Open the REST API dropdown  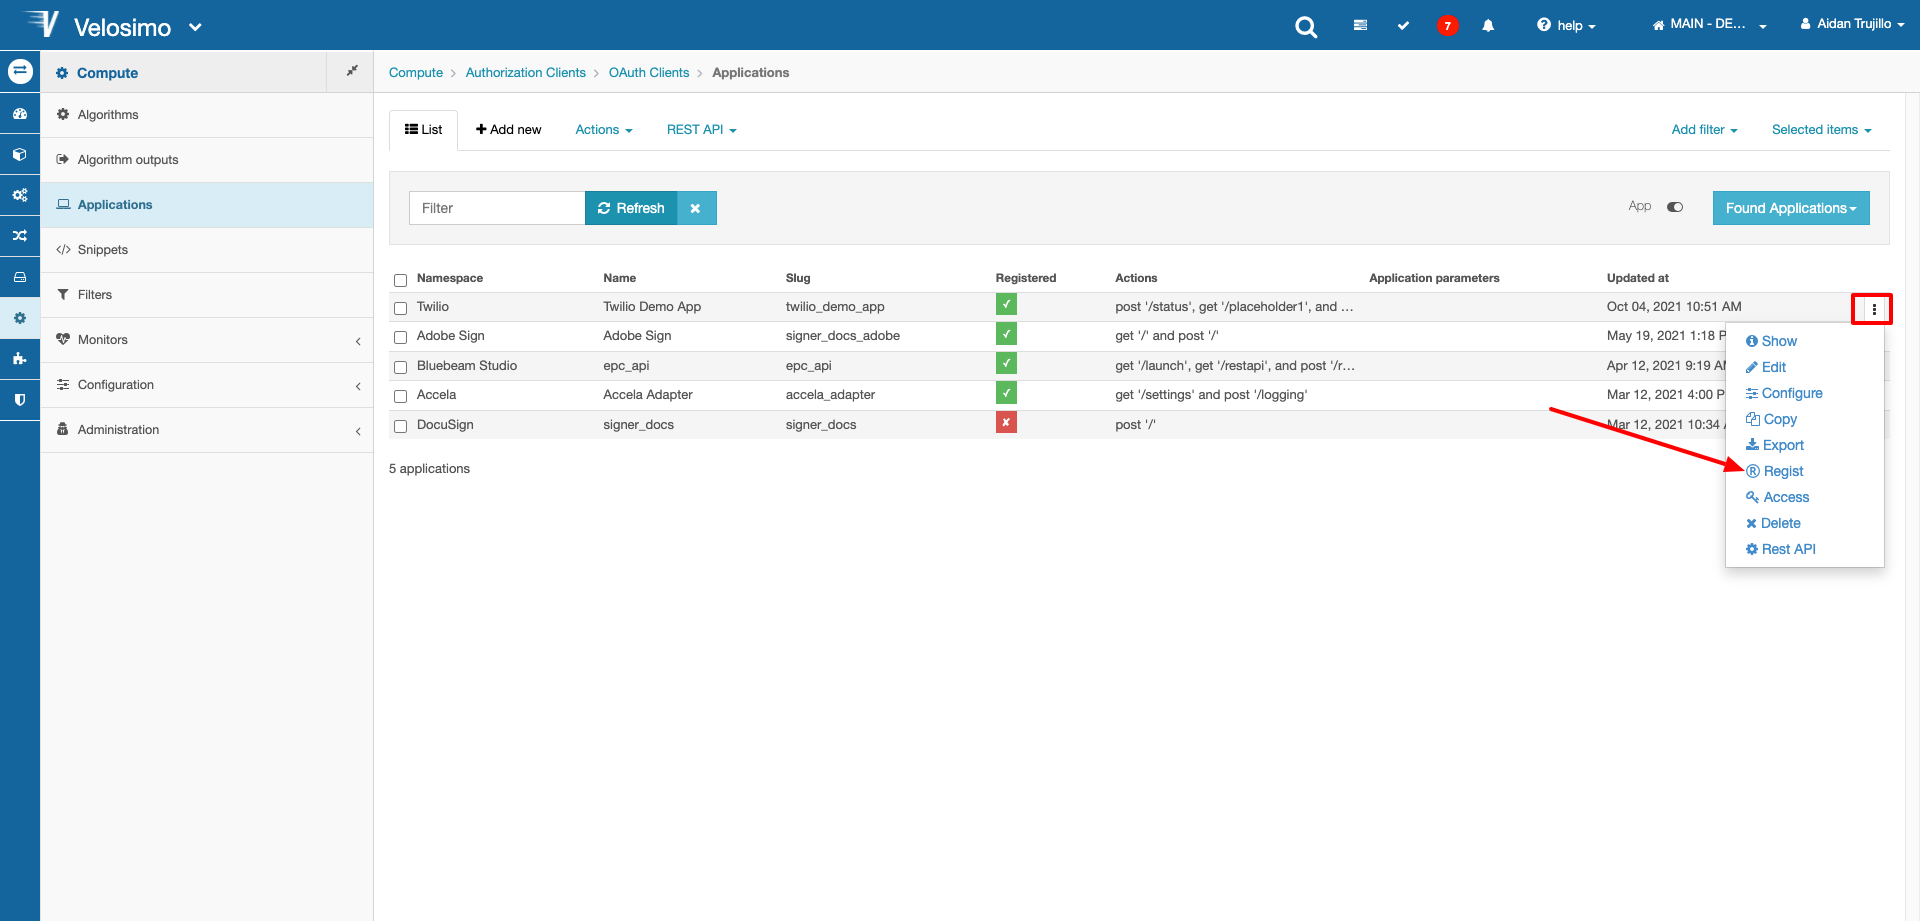pos(701,130)
